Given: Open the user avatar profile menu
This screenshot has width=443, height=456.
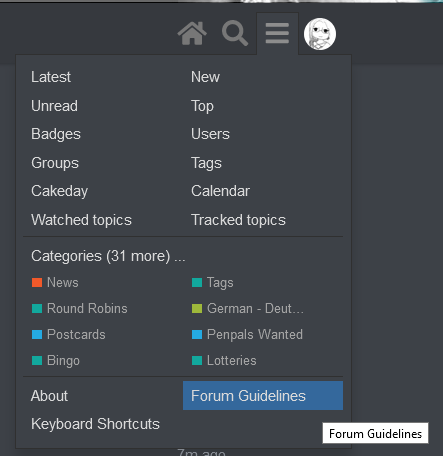Looking at the screenshot, I should click(x=320, y=34).
